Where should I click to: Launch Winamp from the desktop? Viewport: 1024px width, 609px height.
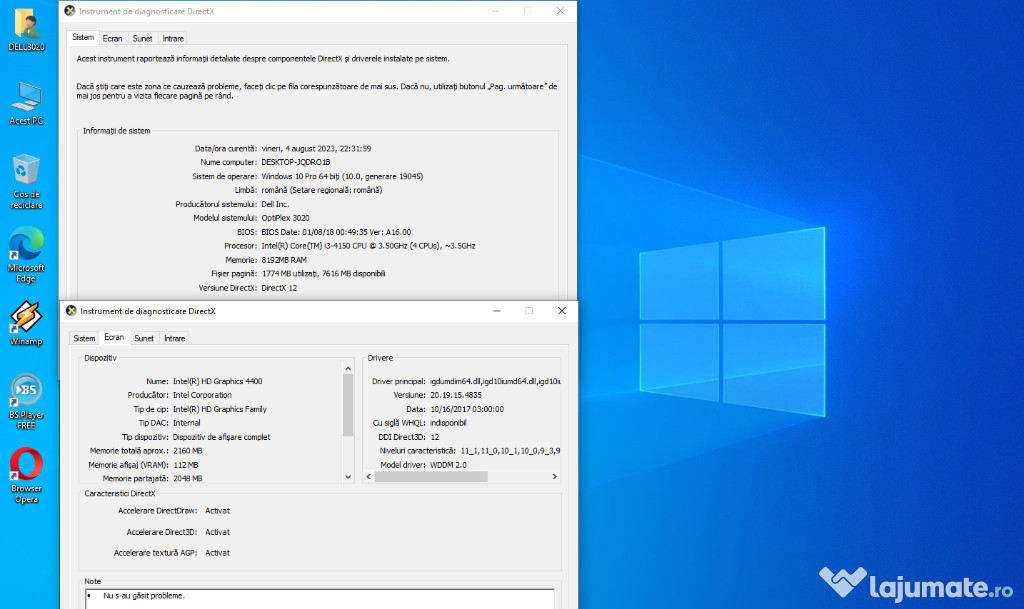click(26, 318)
